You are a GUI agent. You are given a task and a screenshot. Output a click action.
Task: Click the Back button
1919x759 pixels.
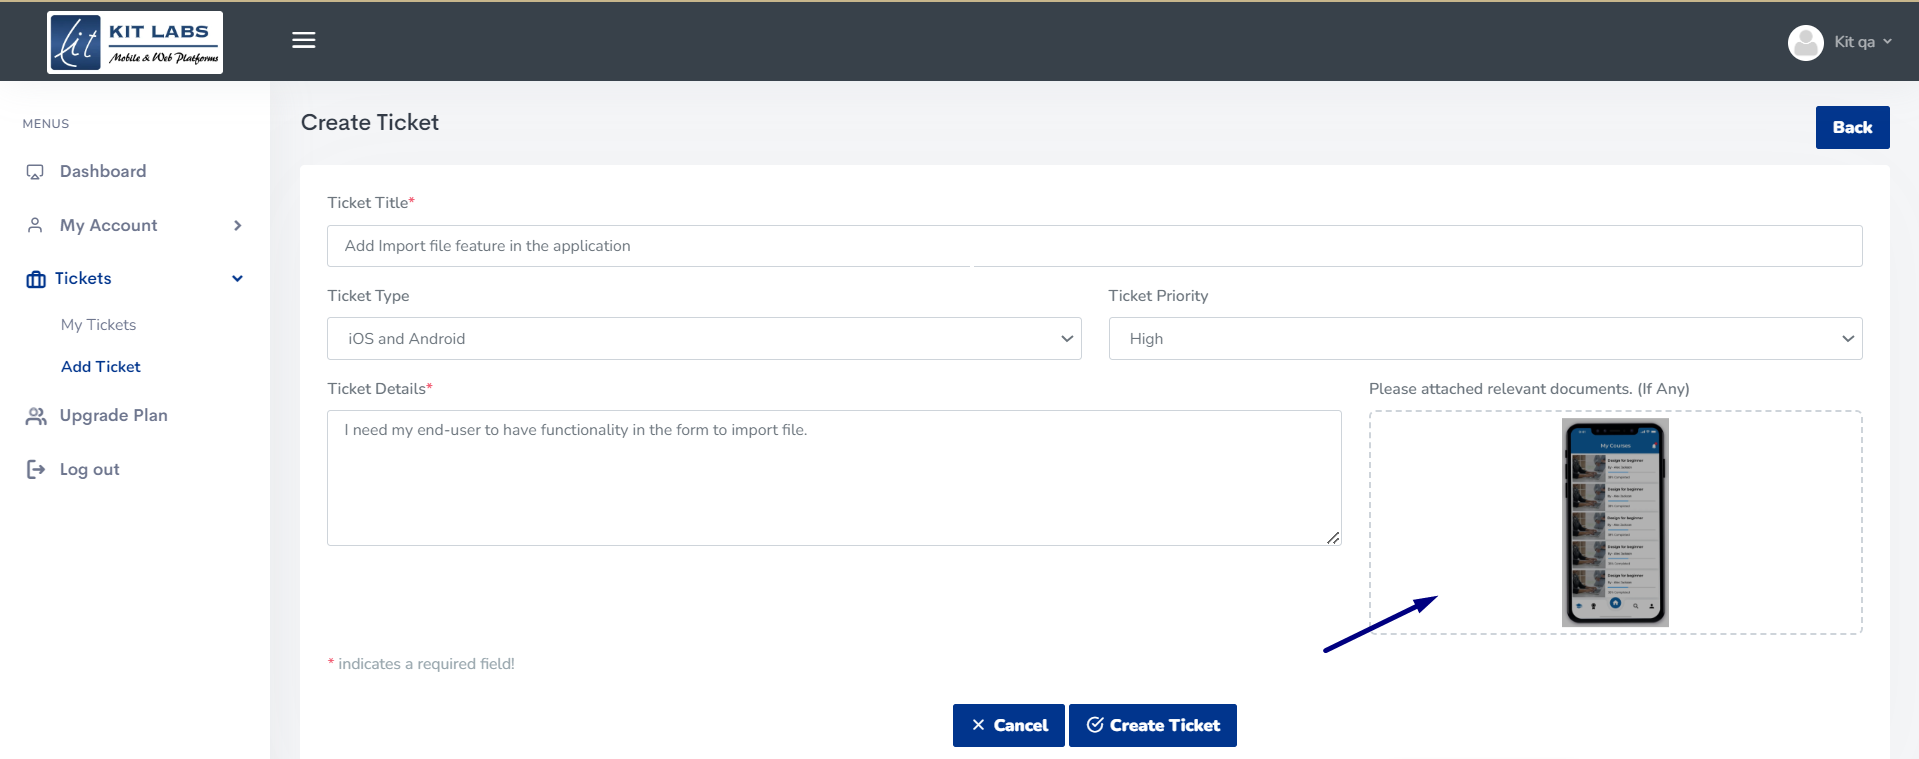point(1851,128)
